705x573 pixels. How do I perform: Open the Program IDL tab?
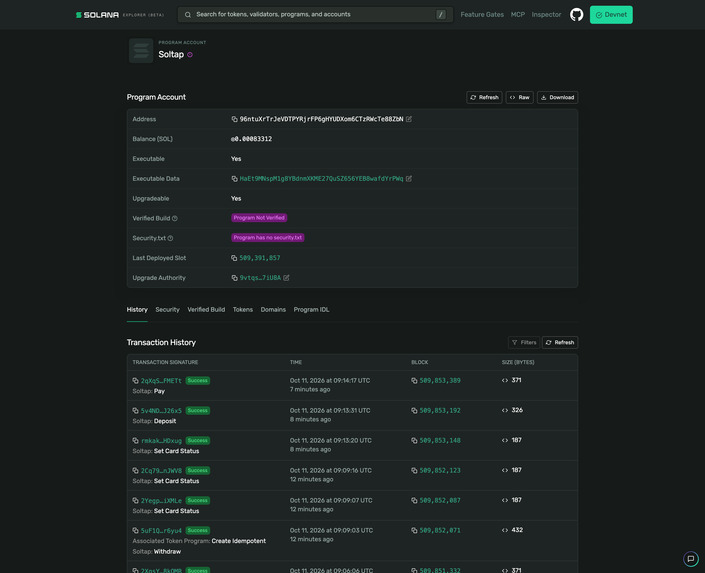point(311,310)
